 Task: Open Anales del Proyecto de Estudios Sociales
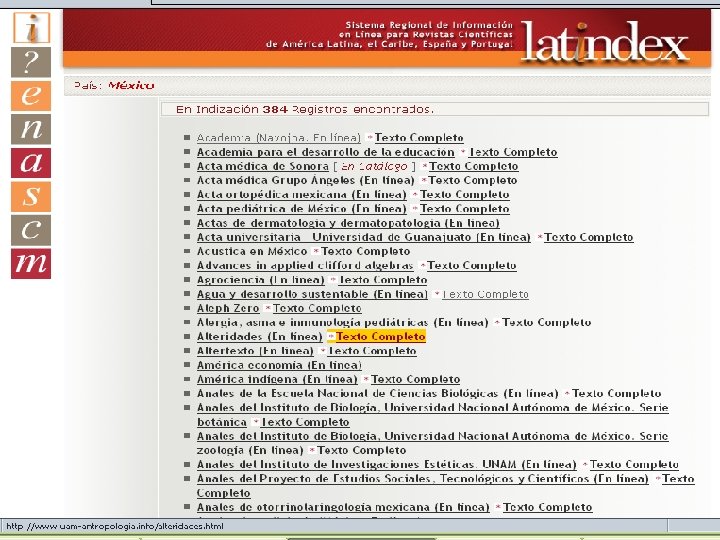pos(422,479)
